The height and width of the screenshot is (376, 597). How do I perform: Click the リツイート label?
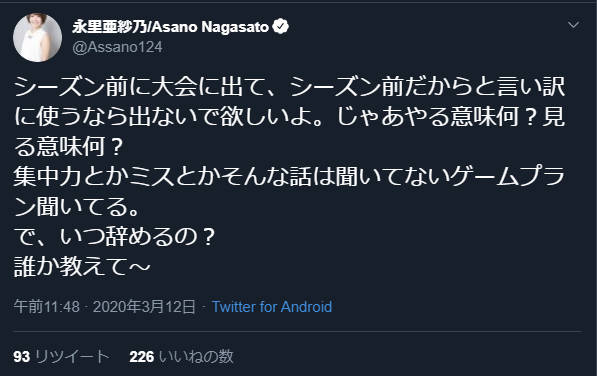72,357
